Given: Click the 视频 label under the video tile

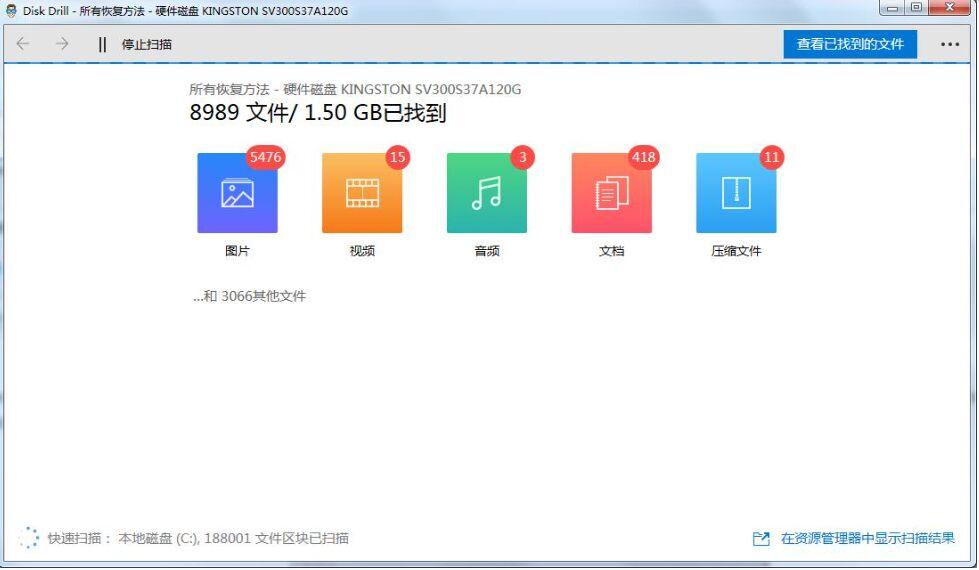Looking at the screenshot, I should pos(362,251).
